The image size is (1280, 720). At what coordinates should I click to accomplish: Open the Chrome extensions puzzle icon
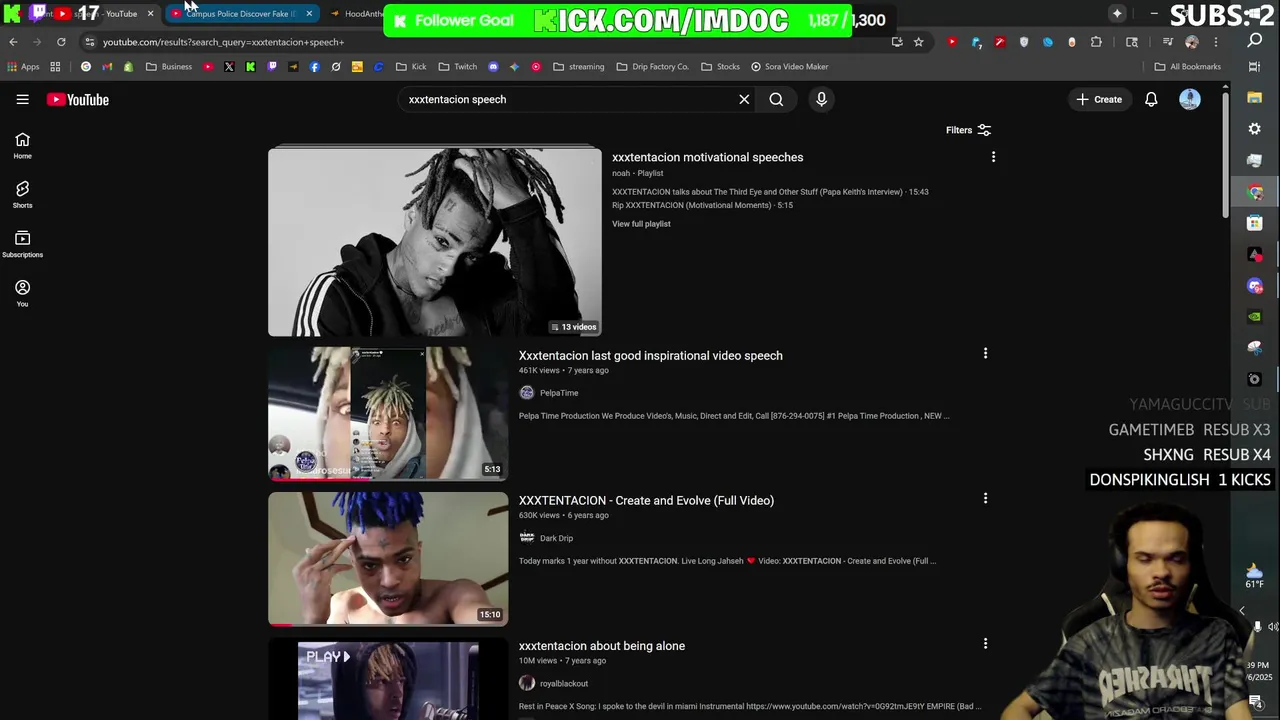[x=1096, y=42]
